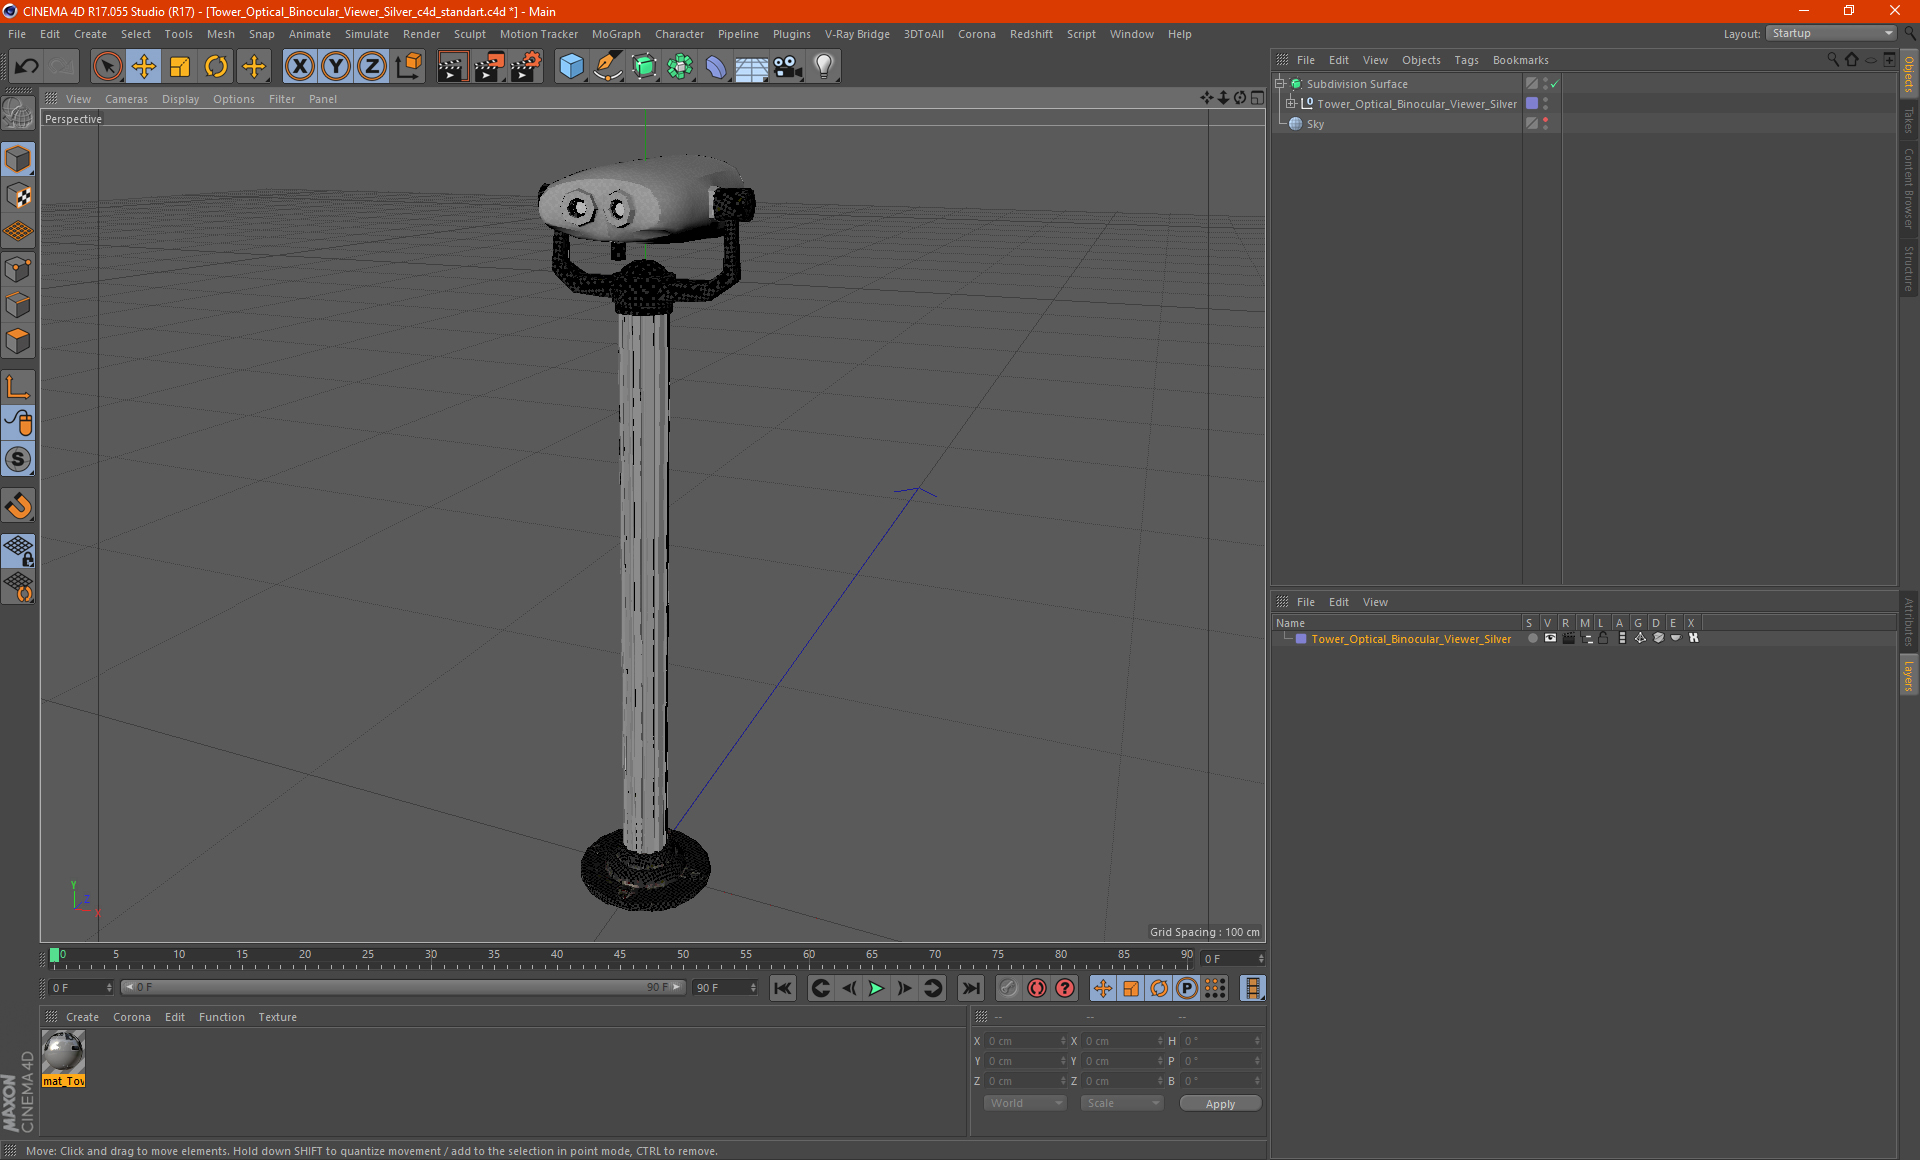Viewport: 1920px width, 1160px height.
Task: Click the Apply button
Action: tap(1220, 1104)
